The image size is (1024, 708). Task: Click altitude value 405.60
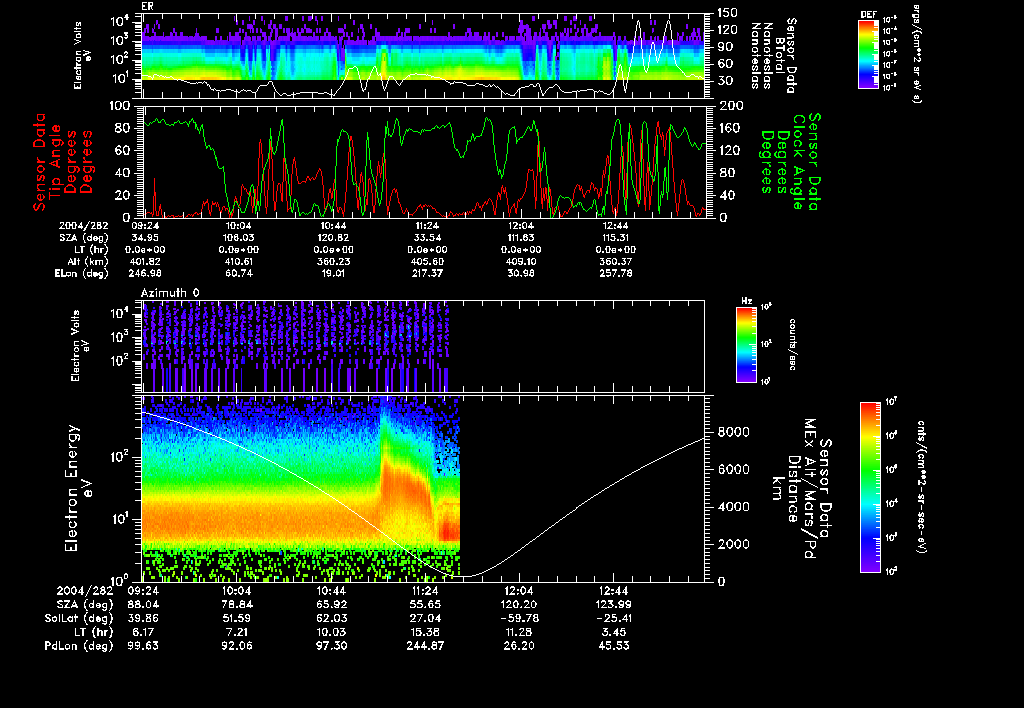pyautogui.click(x=426, y=261)
